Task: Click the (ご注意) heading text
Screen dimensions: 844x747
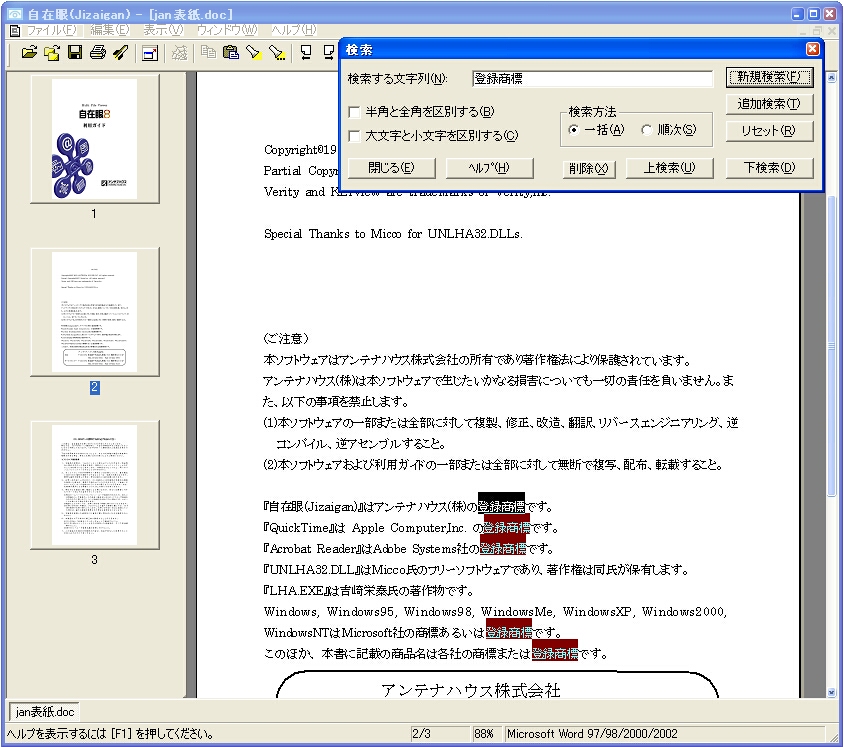Action: 286,339
